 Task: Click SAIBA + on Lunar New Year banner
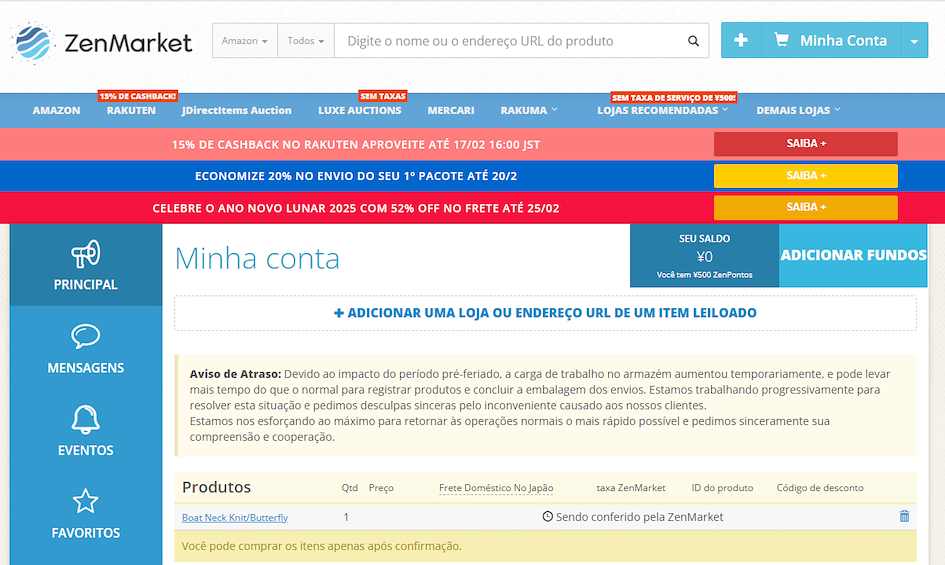coord(806,207)
